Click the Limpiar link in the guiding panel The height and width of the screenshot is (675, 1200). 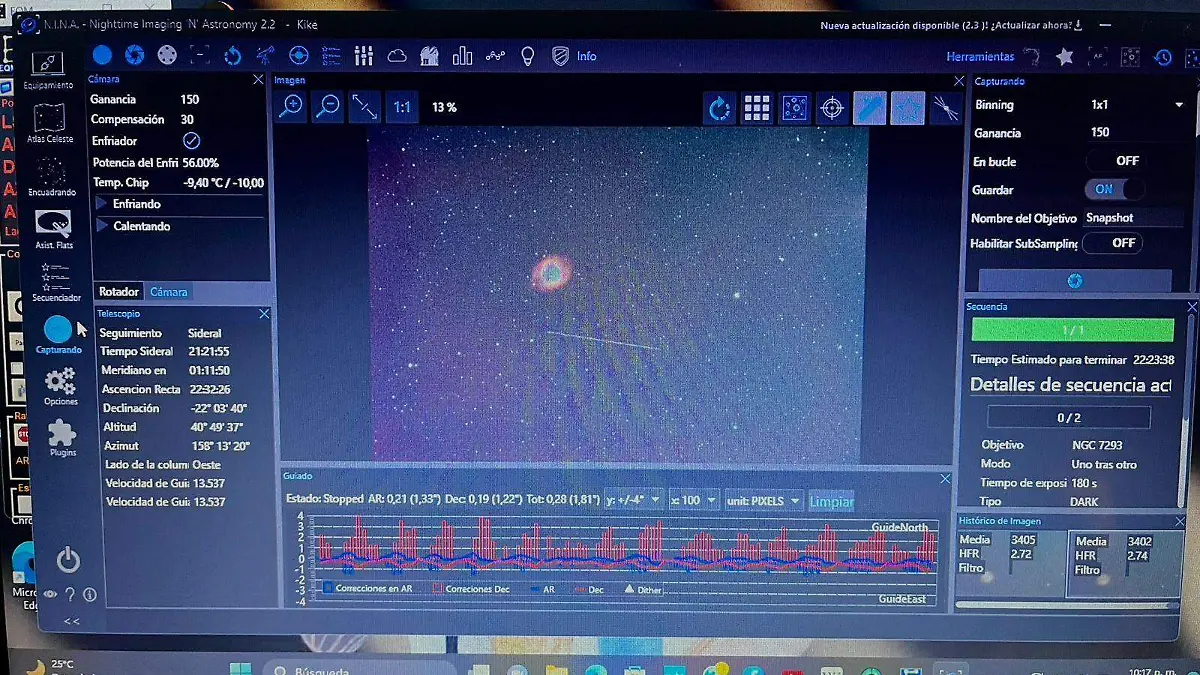pyautogui.click(x=831, y=501)
